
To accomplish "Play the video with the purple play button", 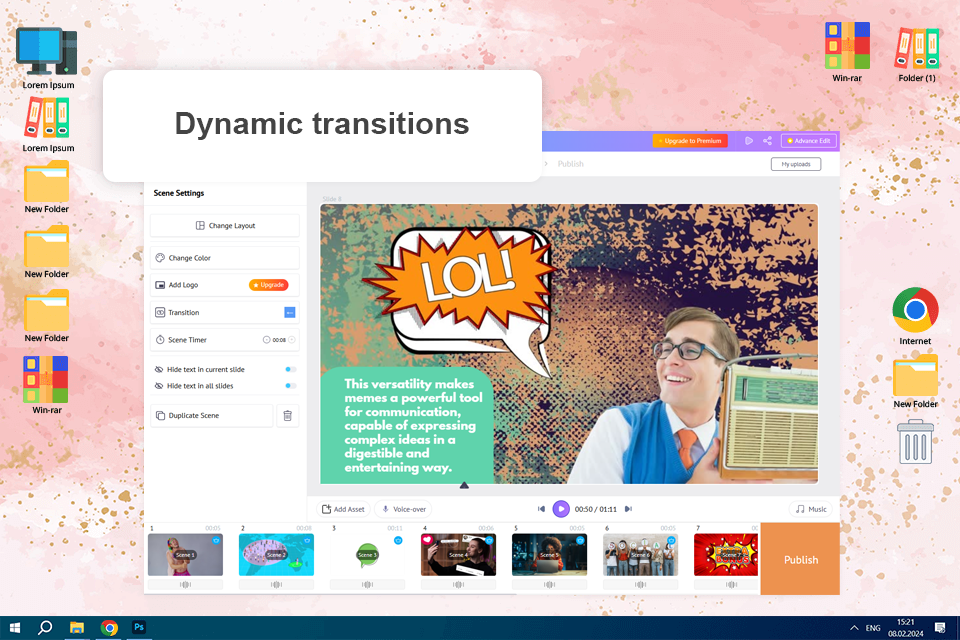I will click(561, 509).
